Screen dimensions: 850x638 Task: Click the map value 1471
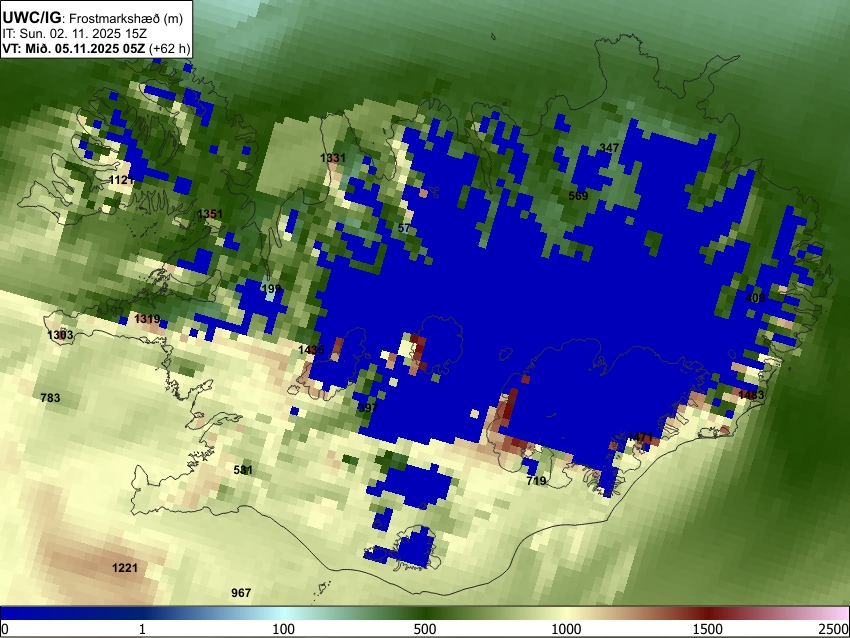(x=640, y=437)
